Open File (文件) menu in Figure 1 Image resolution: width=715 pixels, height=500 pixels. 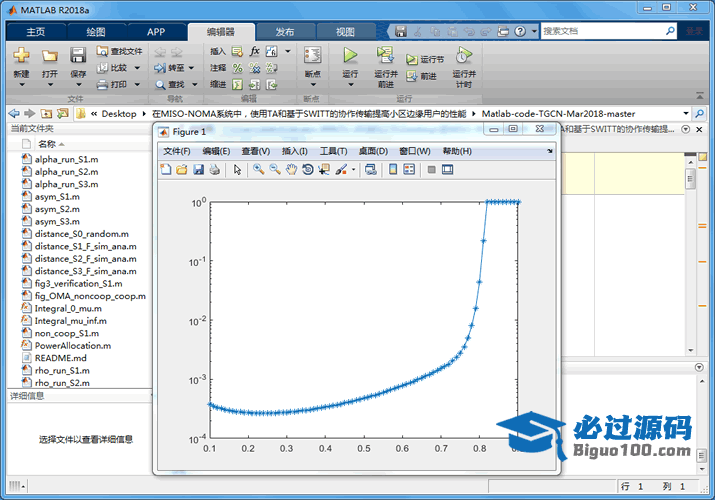coord(176,151)
